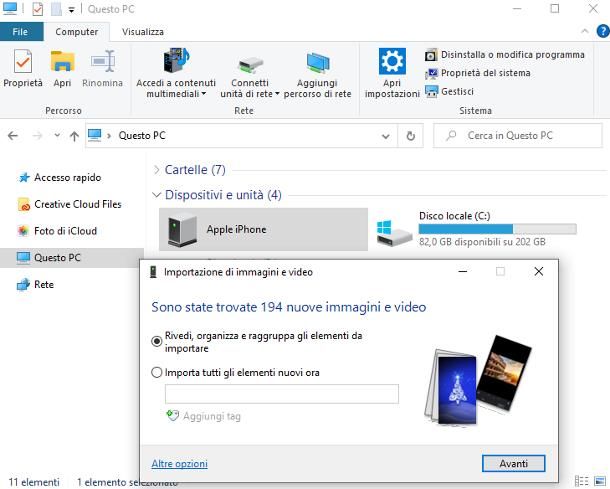This screenshot has width=610, height=489.
Task: Open Accedi a contenuti multimediali
Action: click(176, 73)
